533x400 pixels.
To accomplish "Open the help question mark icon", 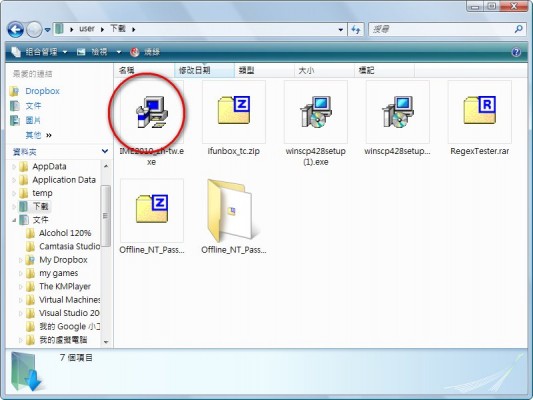I will pos(516,52).
